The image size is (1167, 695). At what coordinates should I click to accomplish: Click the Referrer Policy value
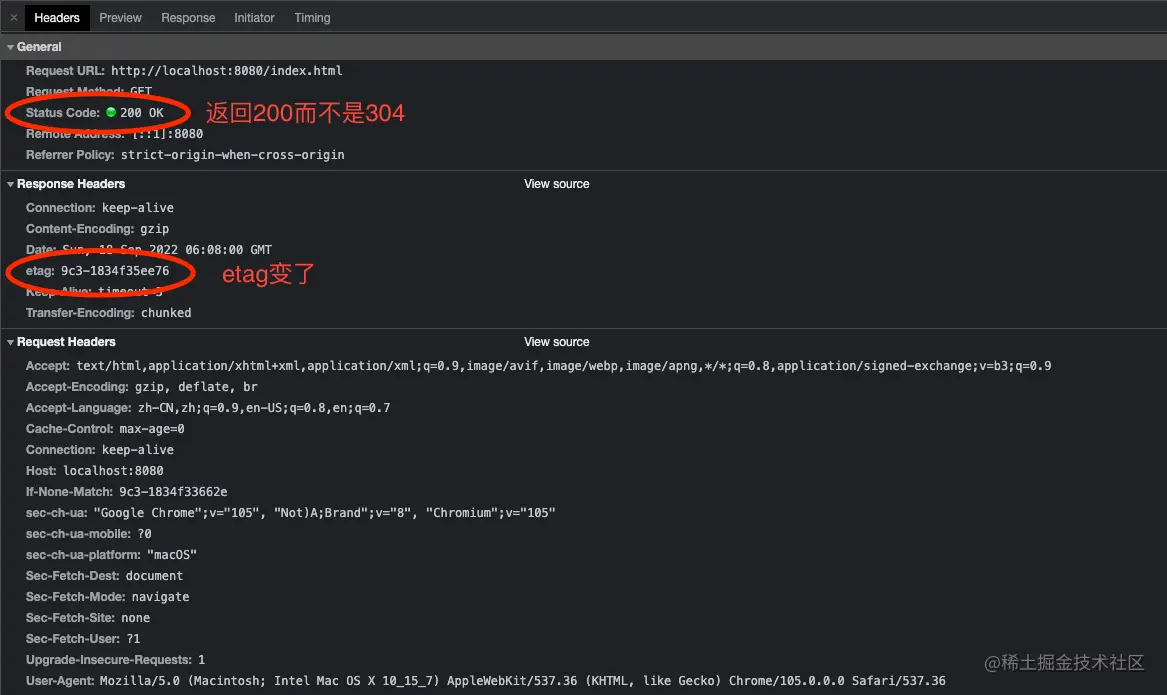tap(232, 155)
